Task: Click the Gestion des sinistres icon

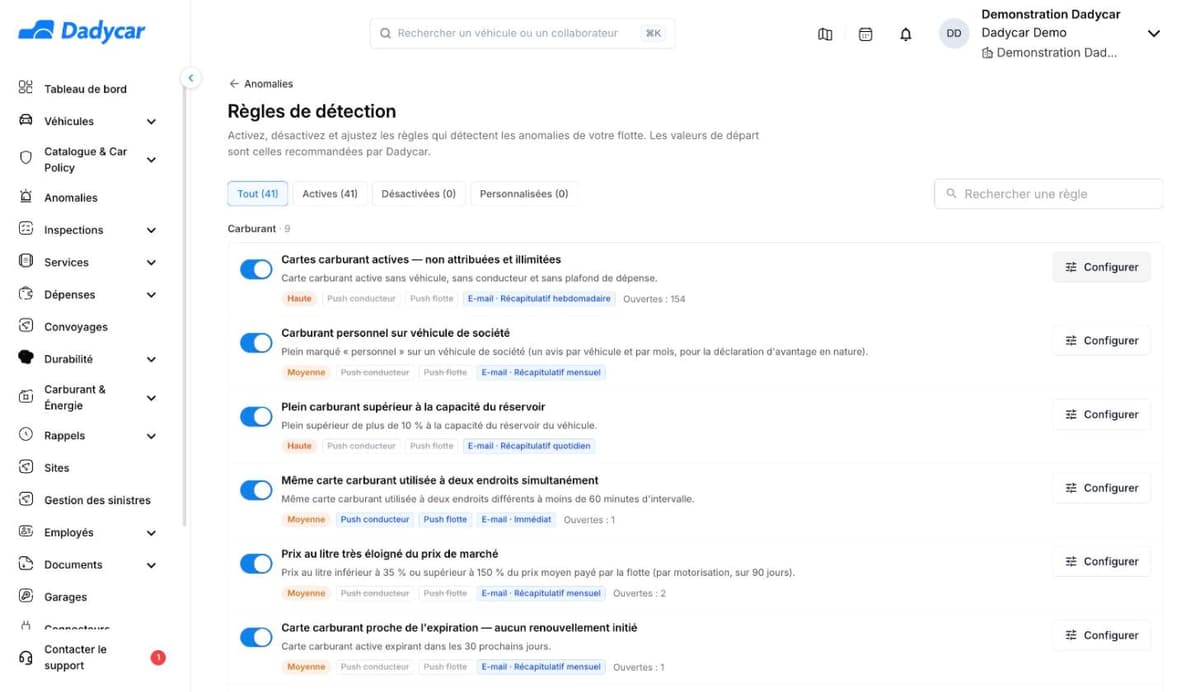Action: click(x=26, y=499)
